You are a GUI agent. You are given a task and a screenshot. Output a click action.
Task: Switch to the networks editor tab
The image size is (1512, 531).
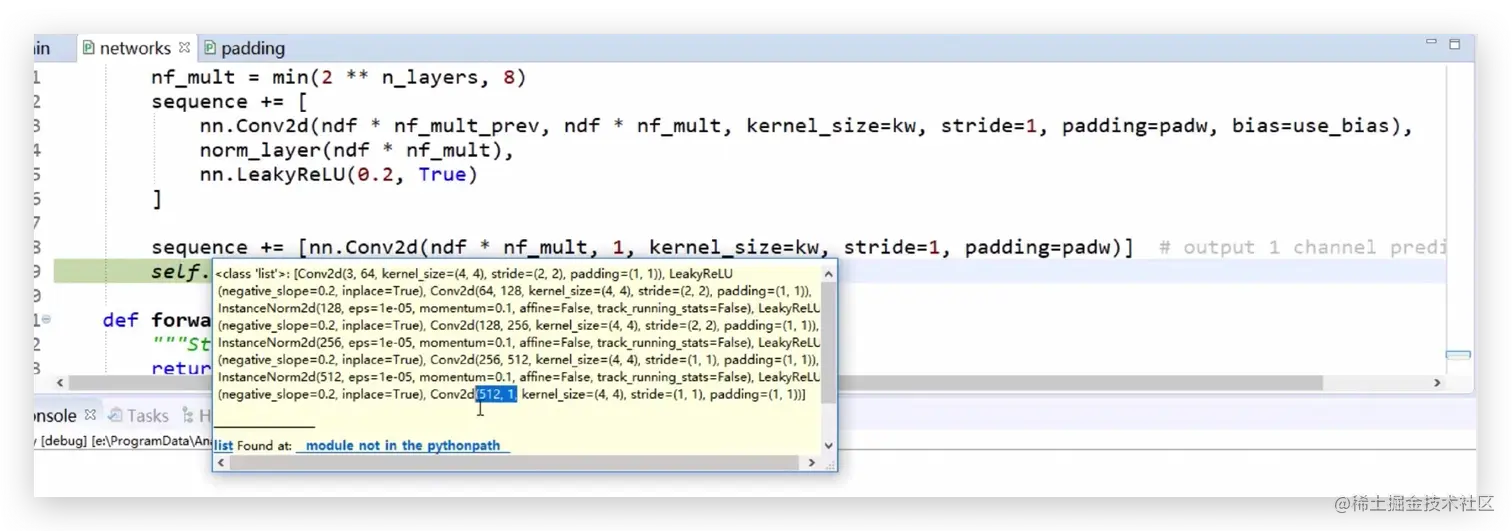tap(135, 48)
